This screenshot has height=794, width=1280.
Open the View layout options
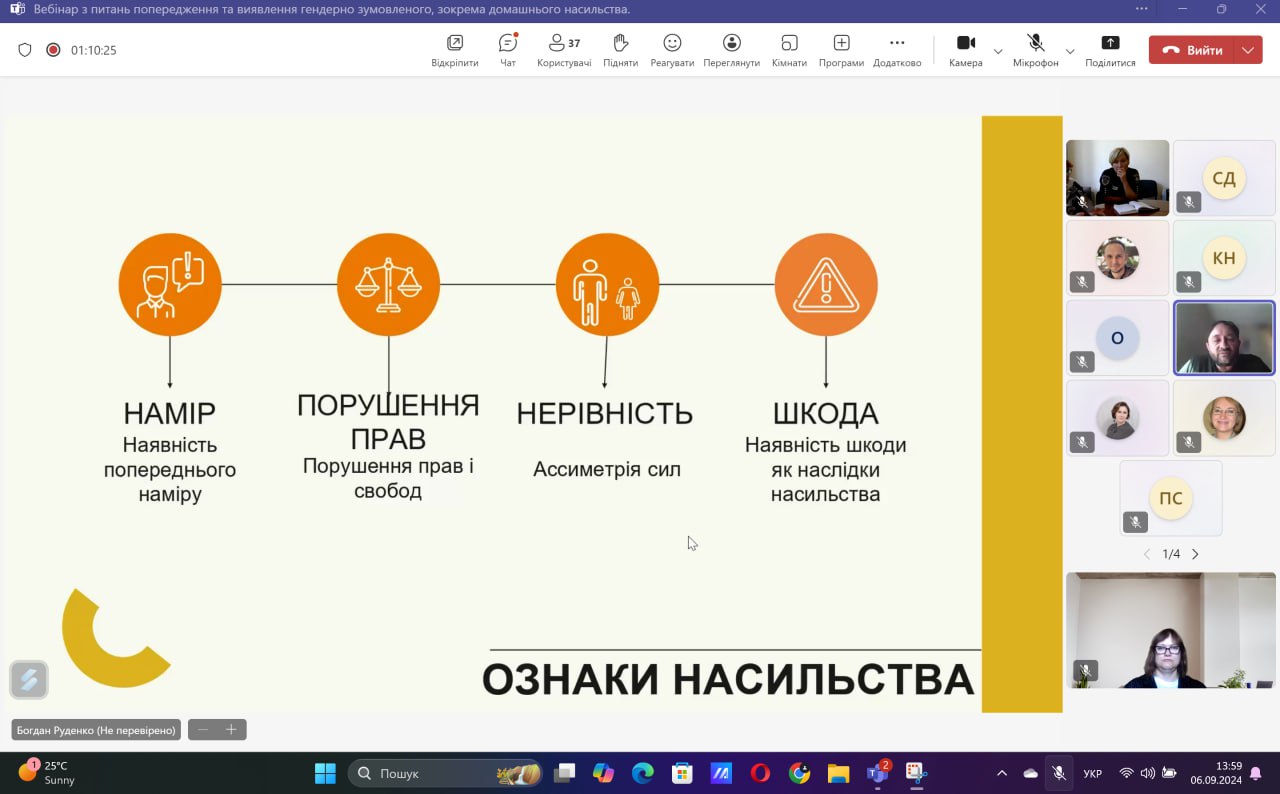[x=731, y=49]
